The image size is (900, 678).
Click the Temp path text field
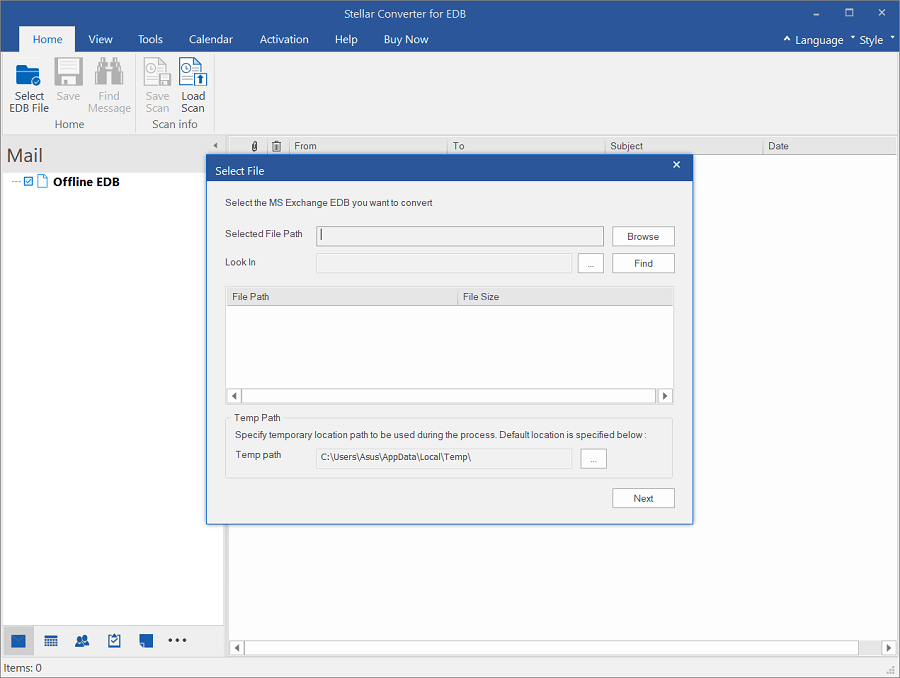pyautogui.click(x=444, y=458)
